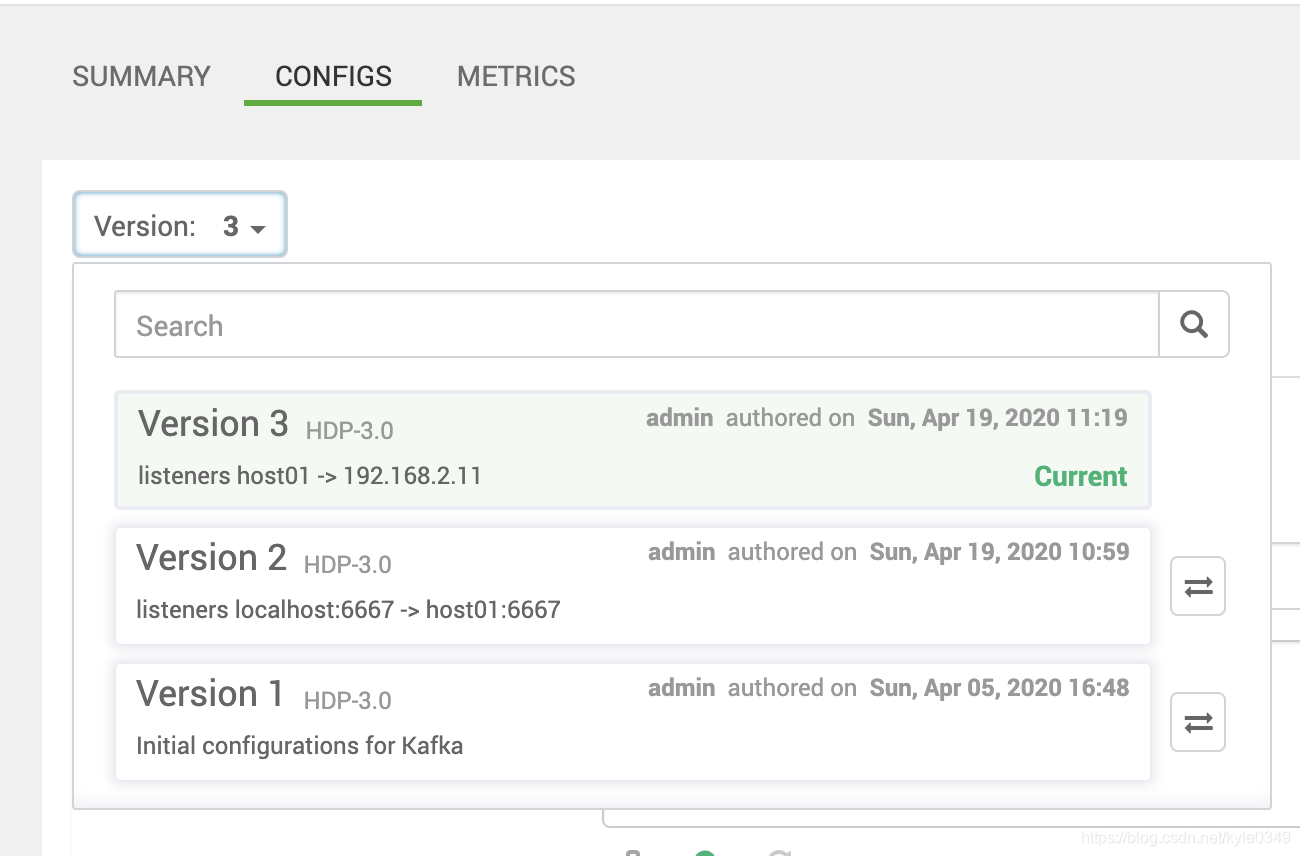1300x856 pixels.
Task: Click the admin author on Version 2
Action: 681,552
